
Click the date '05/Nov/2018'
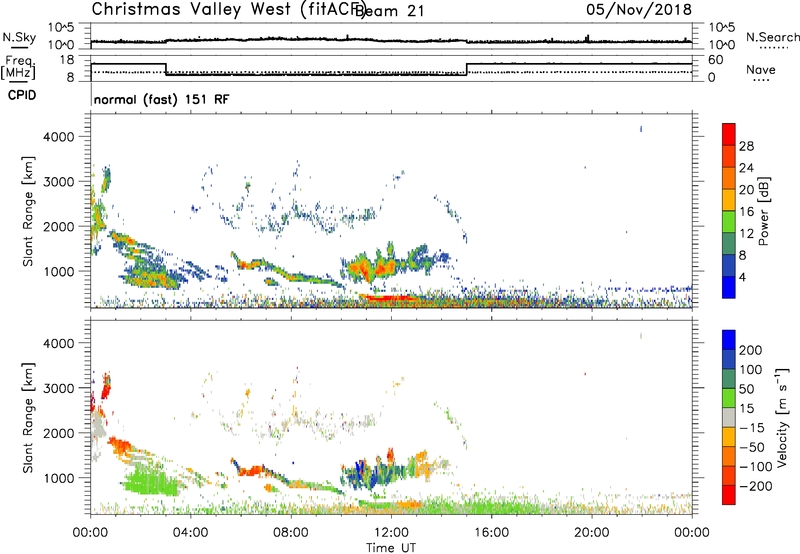(x=639, y=10)
